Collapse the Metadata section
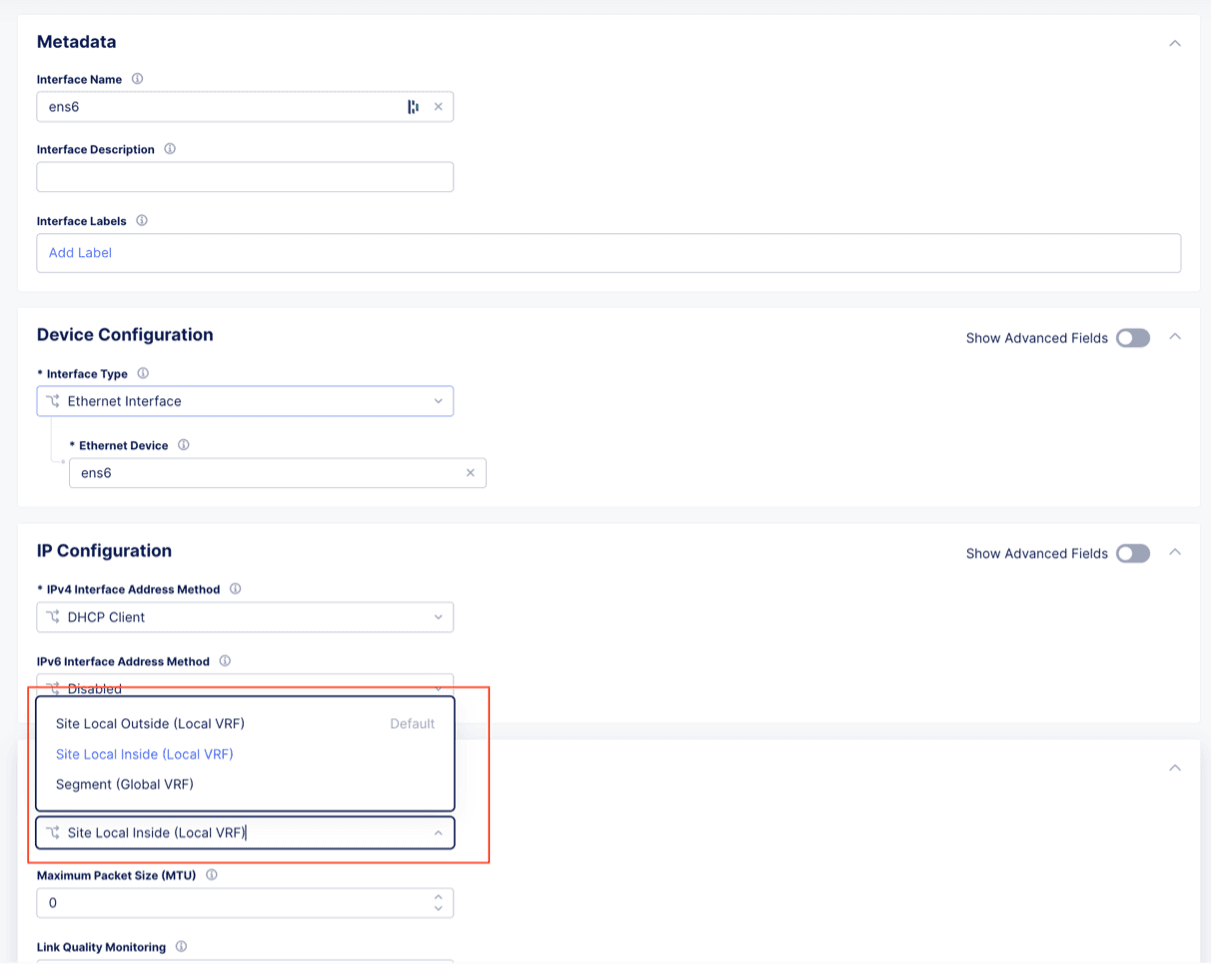Viewport: 1216px width, 968px height. (1175, 43)
